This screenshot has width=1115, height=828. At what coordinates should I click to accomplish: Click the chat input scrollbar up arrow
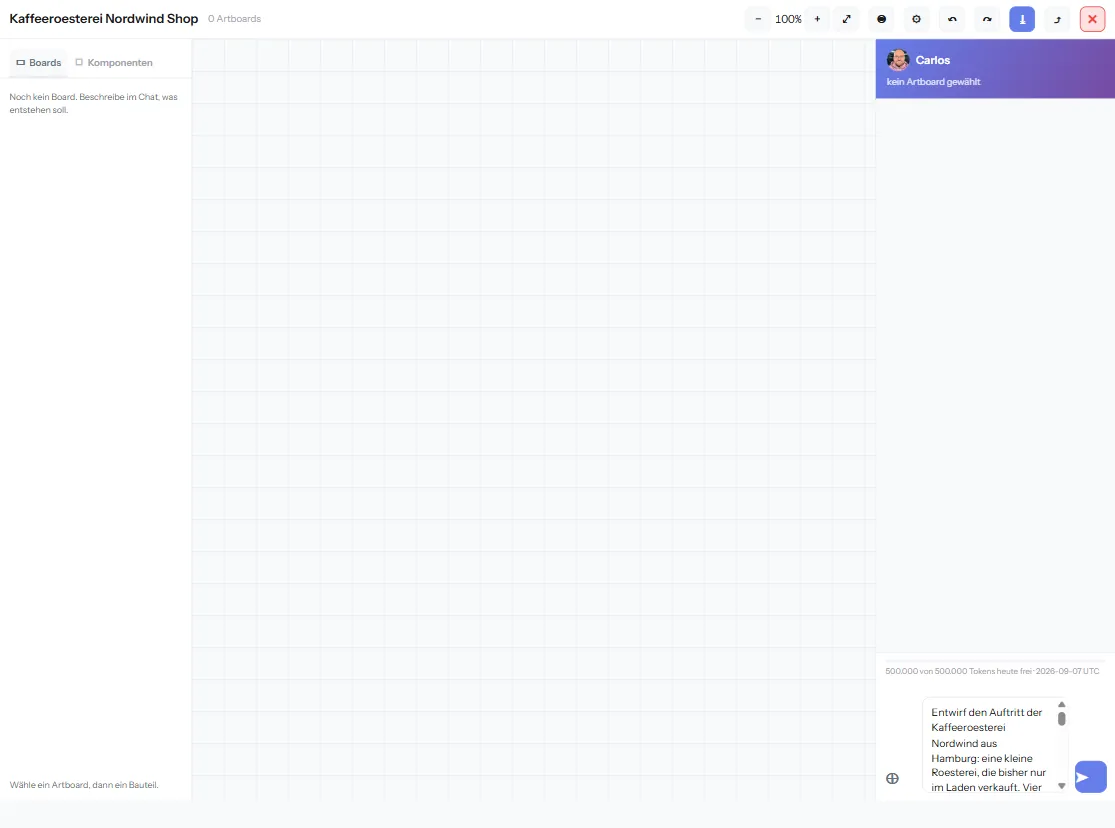pos(1062,704)
